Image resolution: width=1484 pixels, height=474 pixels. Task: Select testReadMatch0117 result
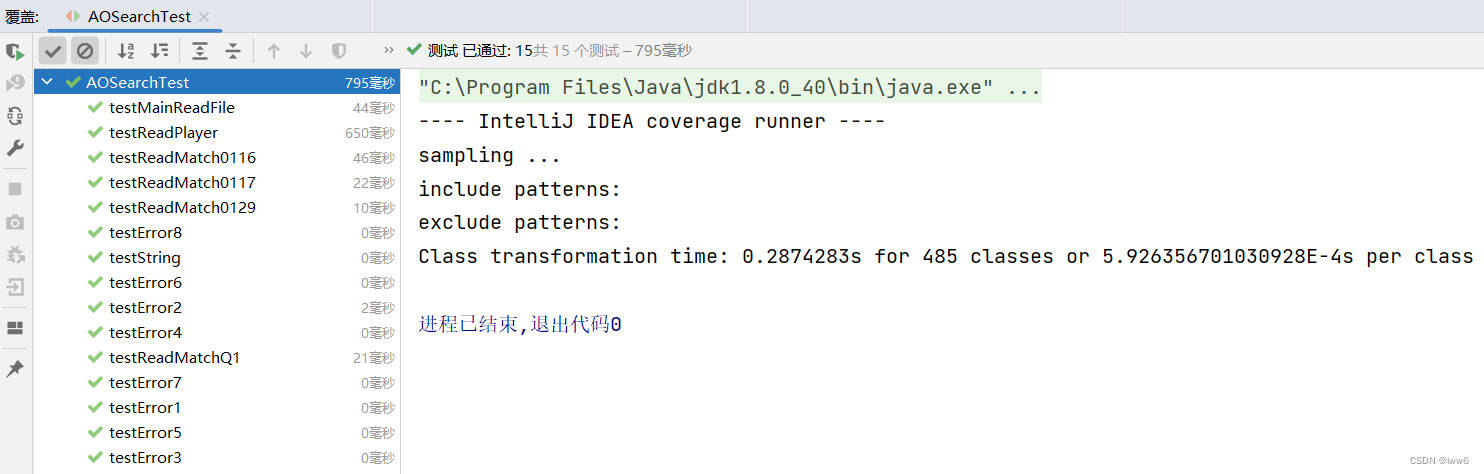click(x=216, y=182)
